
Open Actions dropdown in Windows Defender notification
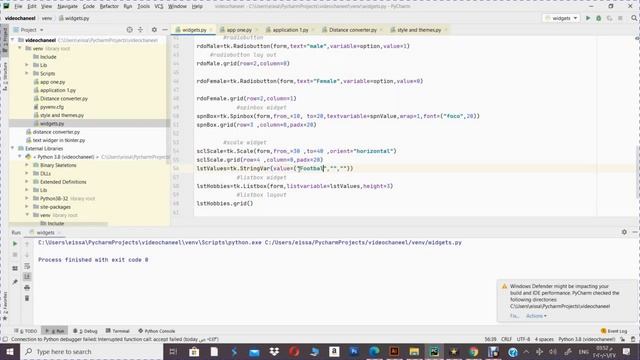coord(536,316)
